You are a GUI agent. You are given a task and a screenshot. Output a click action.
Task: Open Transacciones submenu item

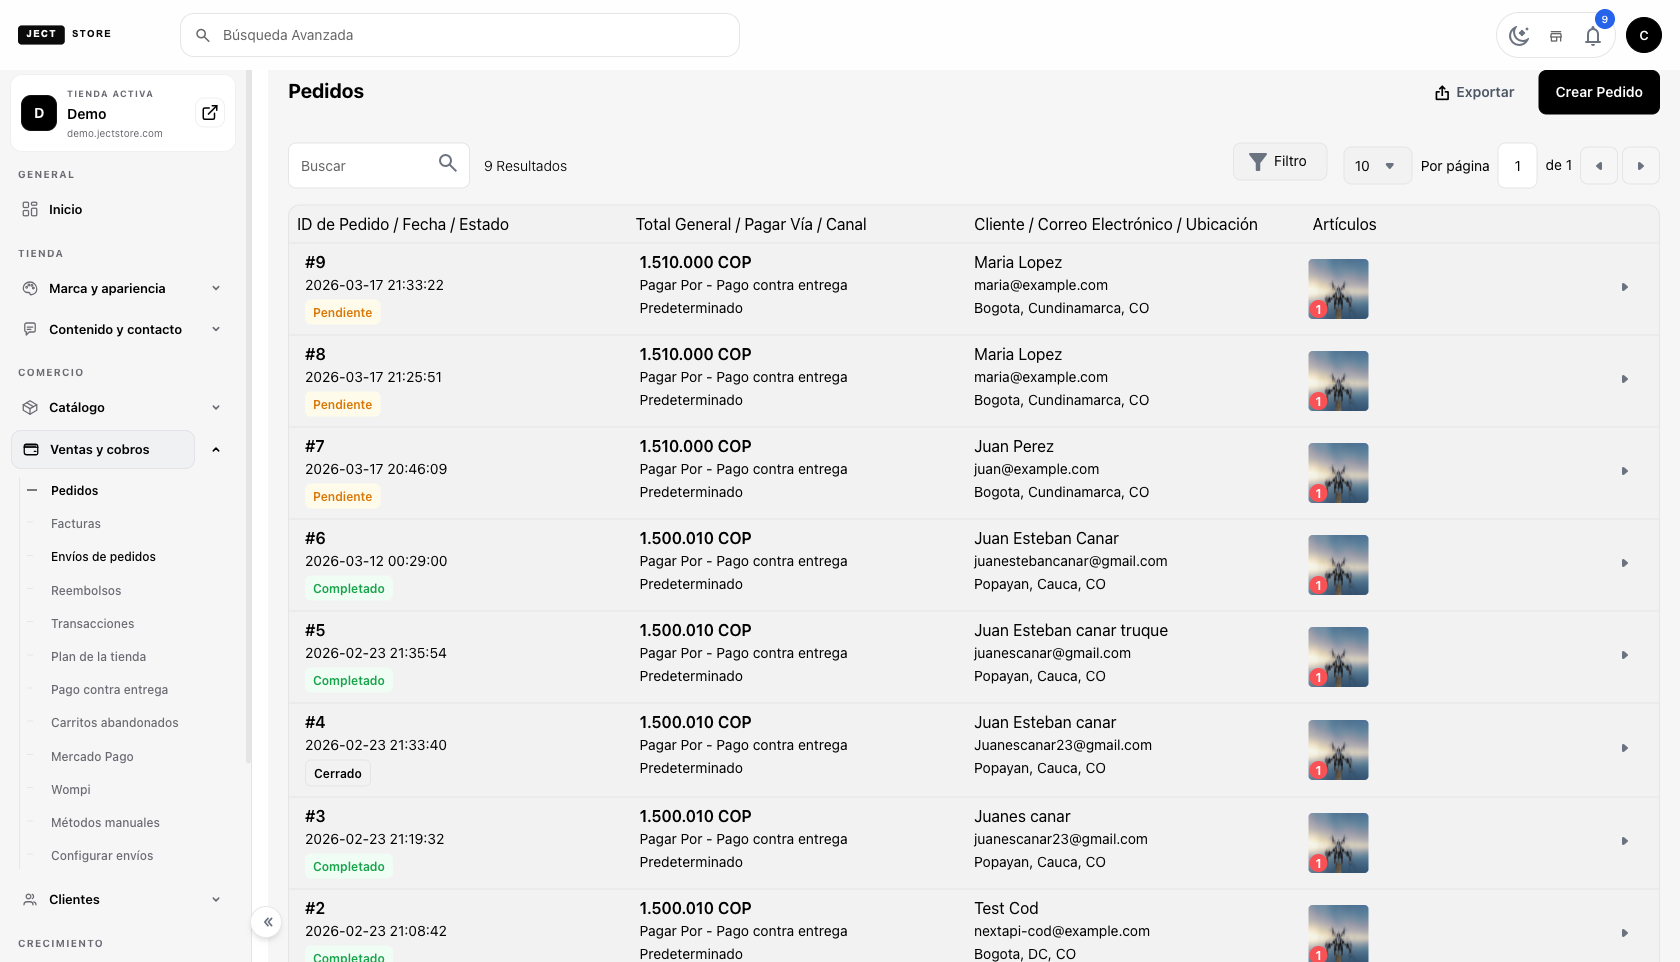click(x=92, y=624)
